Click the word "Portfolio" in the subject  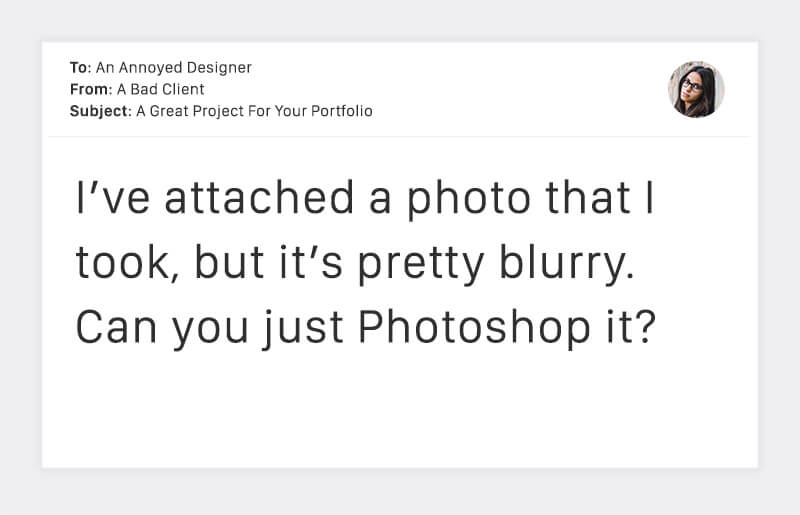tap(342, 111)
